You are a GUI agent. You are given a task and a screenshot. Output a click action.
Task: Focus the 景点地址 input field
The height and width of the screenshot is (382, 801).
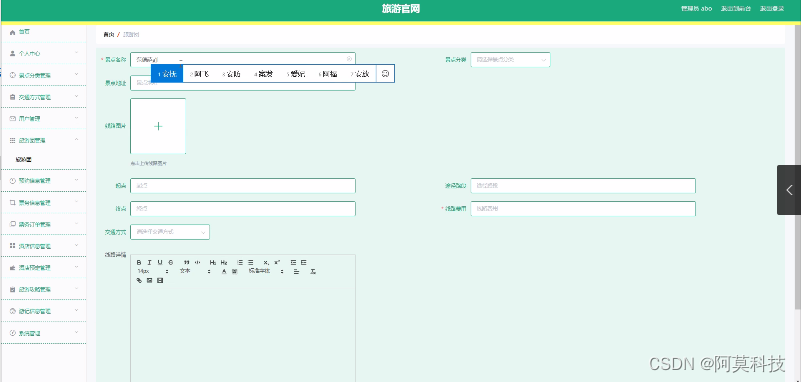pos(243,83)
